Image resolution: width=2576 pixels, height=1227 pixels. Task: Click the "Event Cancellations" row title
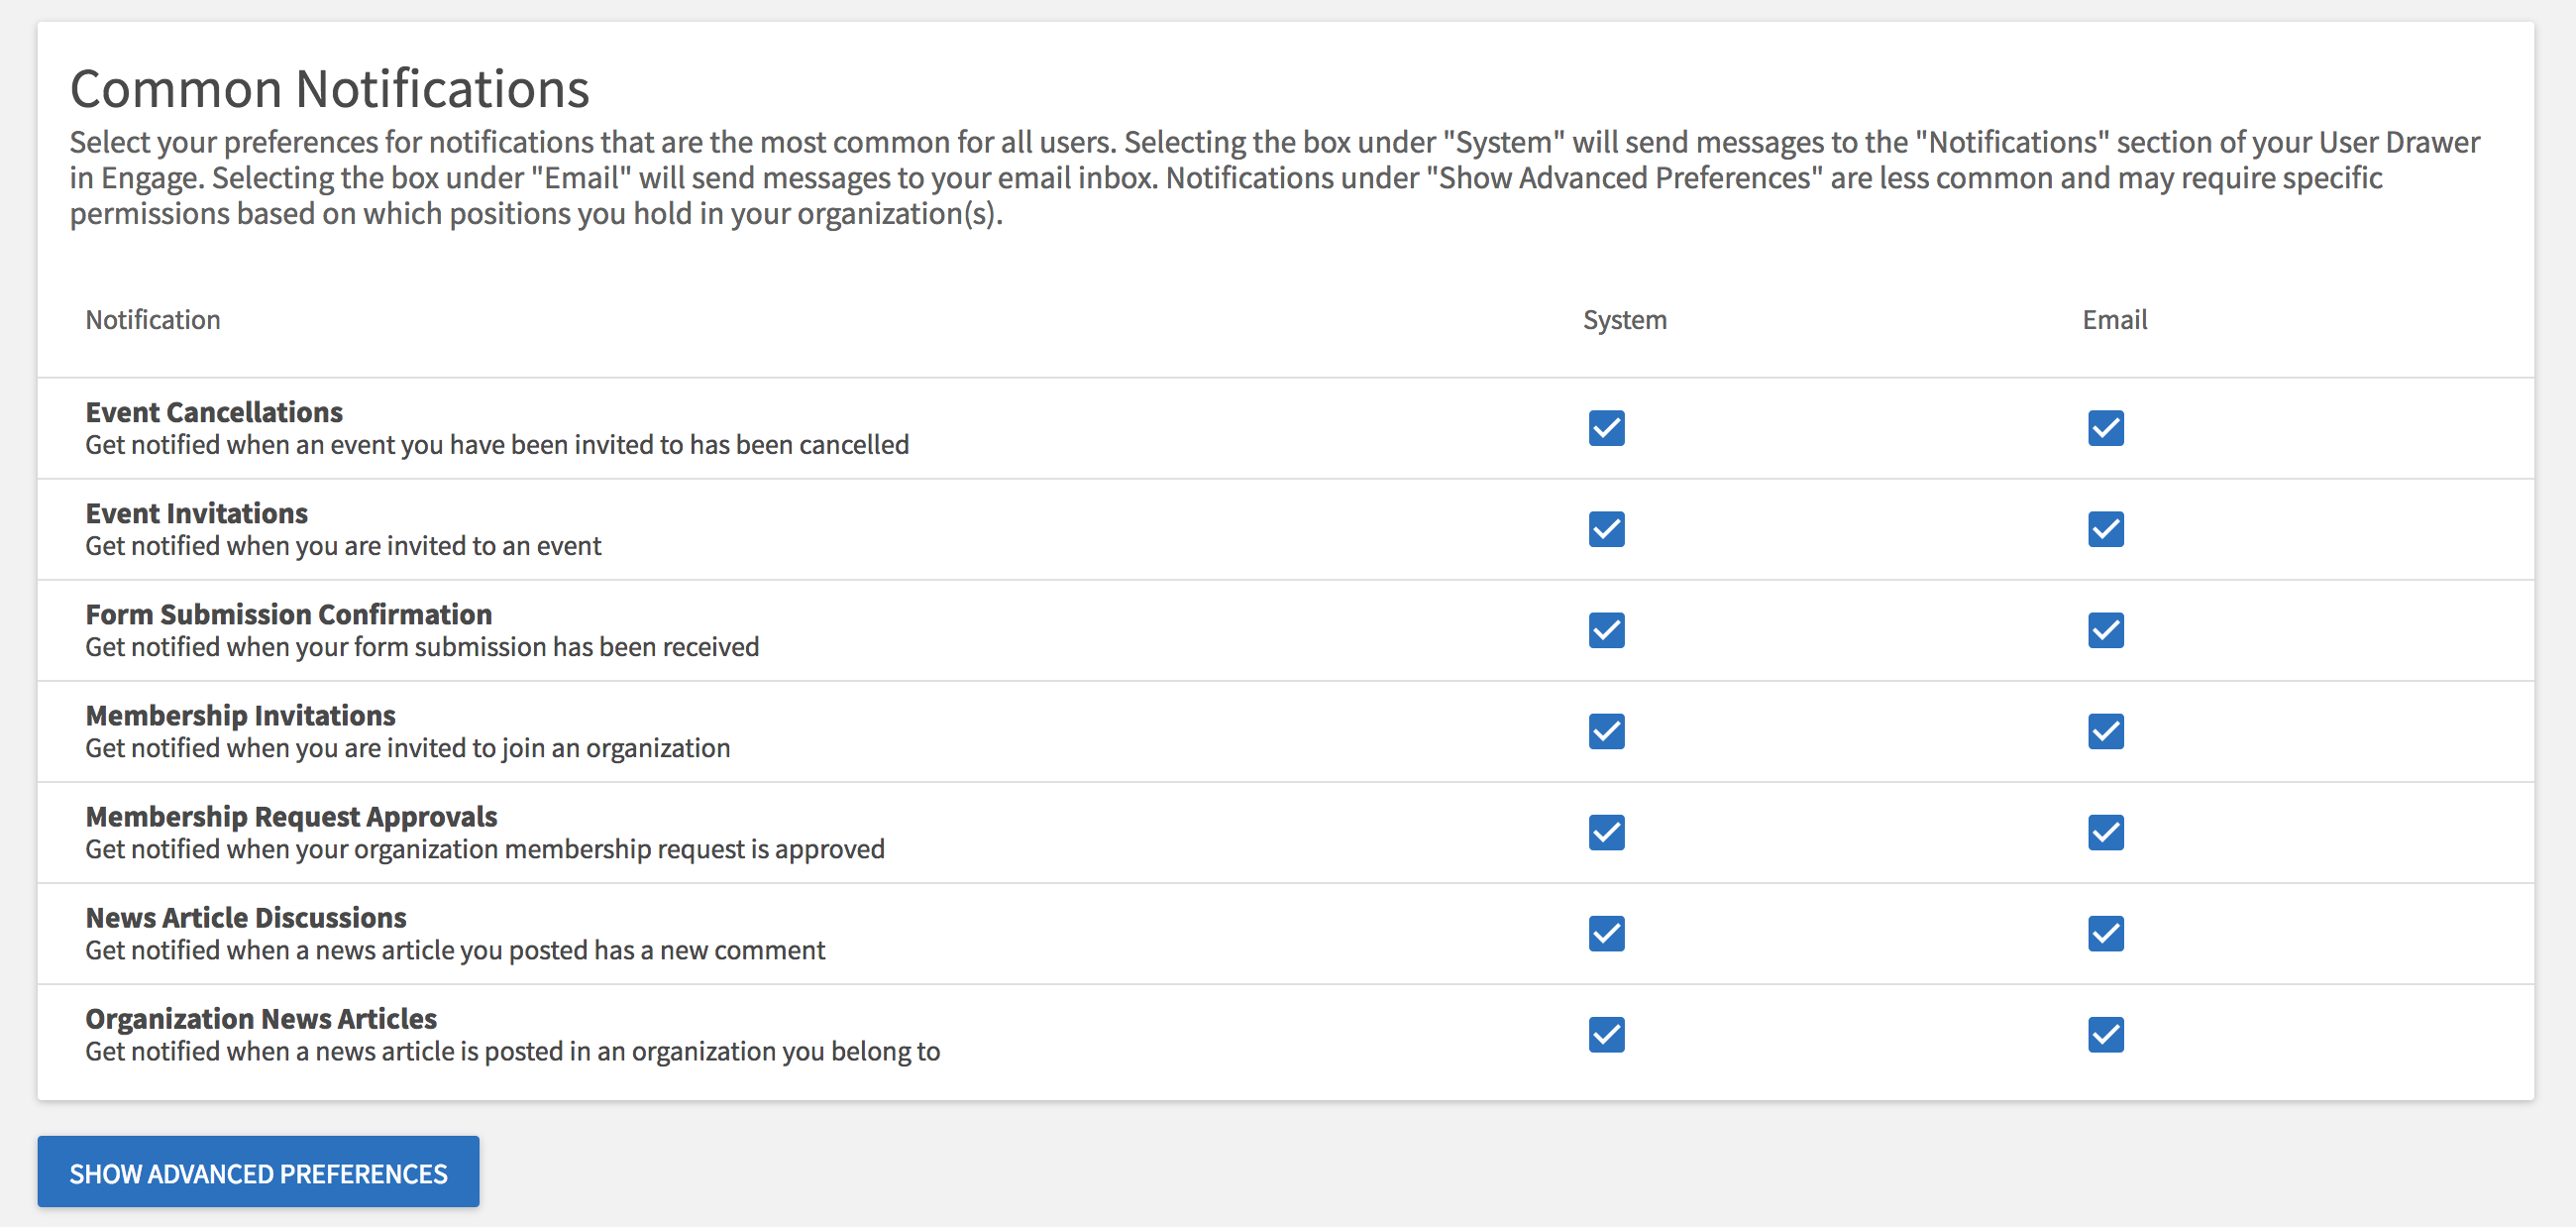214,412
